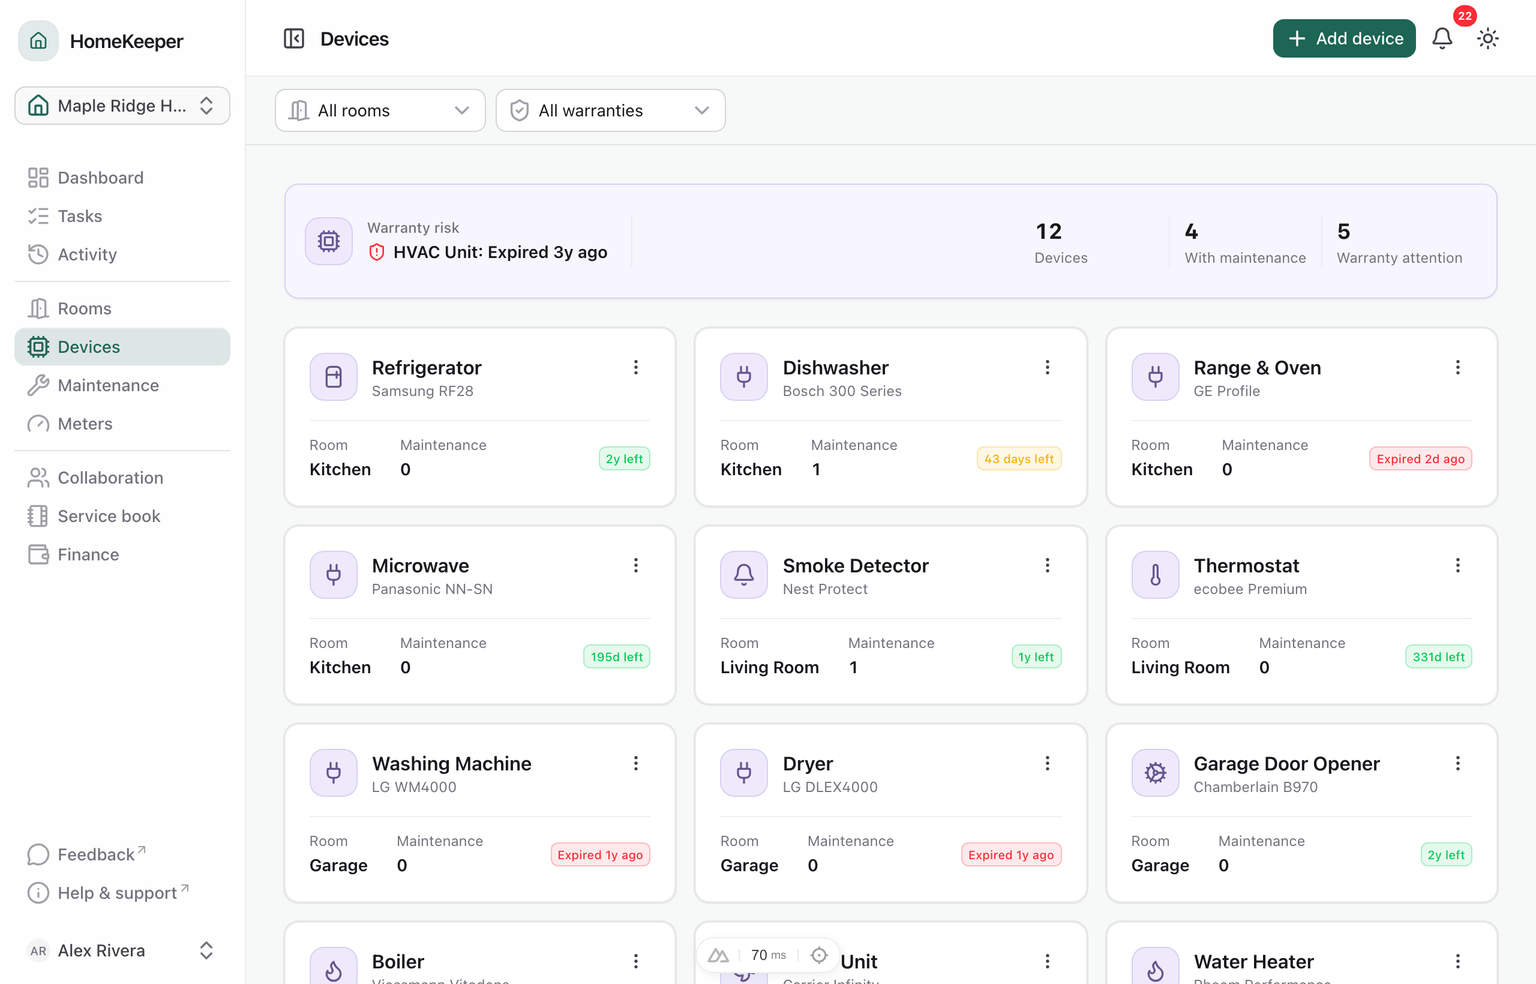This screenshot has height=984, width=1536.
Task: Open Refrigerator card options menu
Action: click(636, 368)
